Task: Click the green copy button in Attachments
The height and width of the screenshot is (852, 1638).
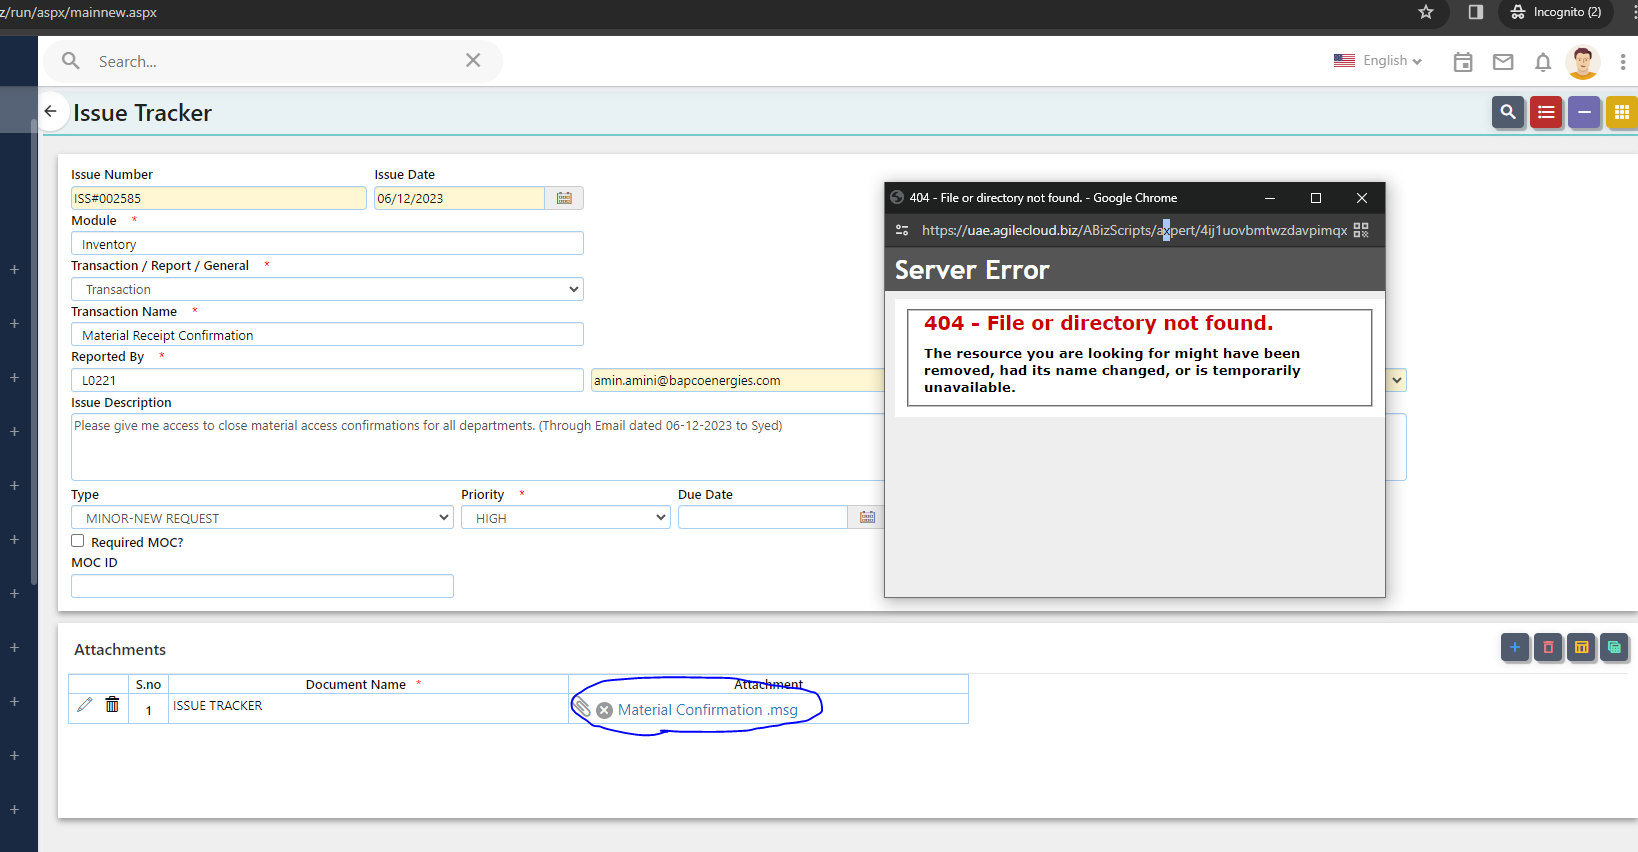Action: 1614,648
